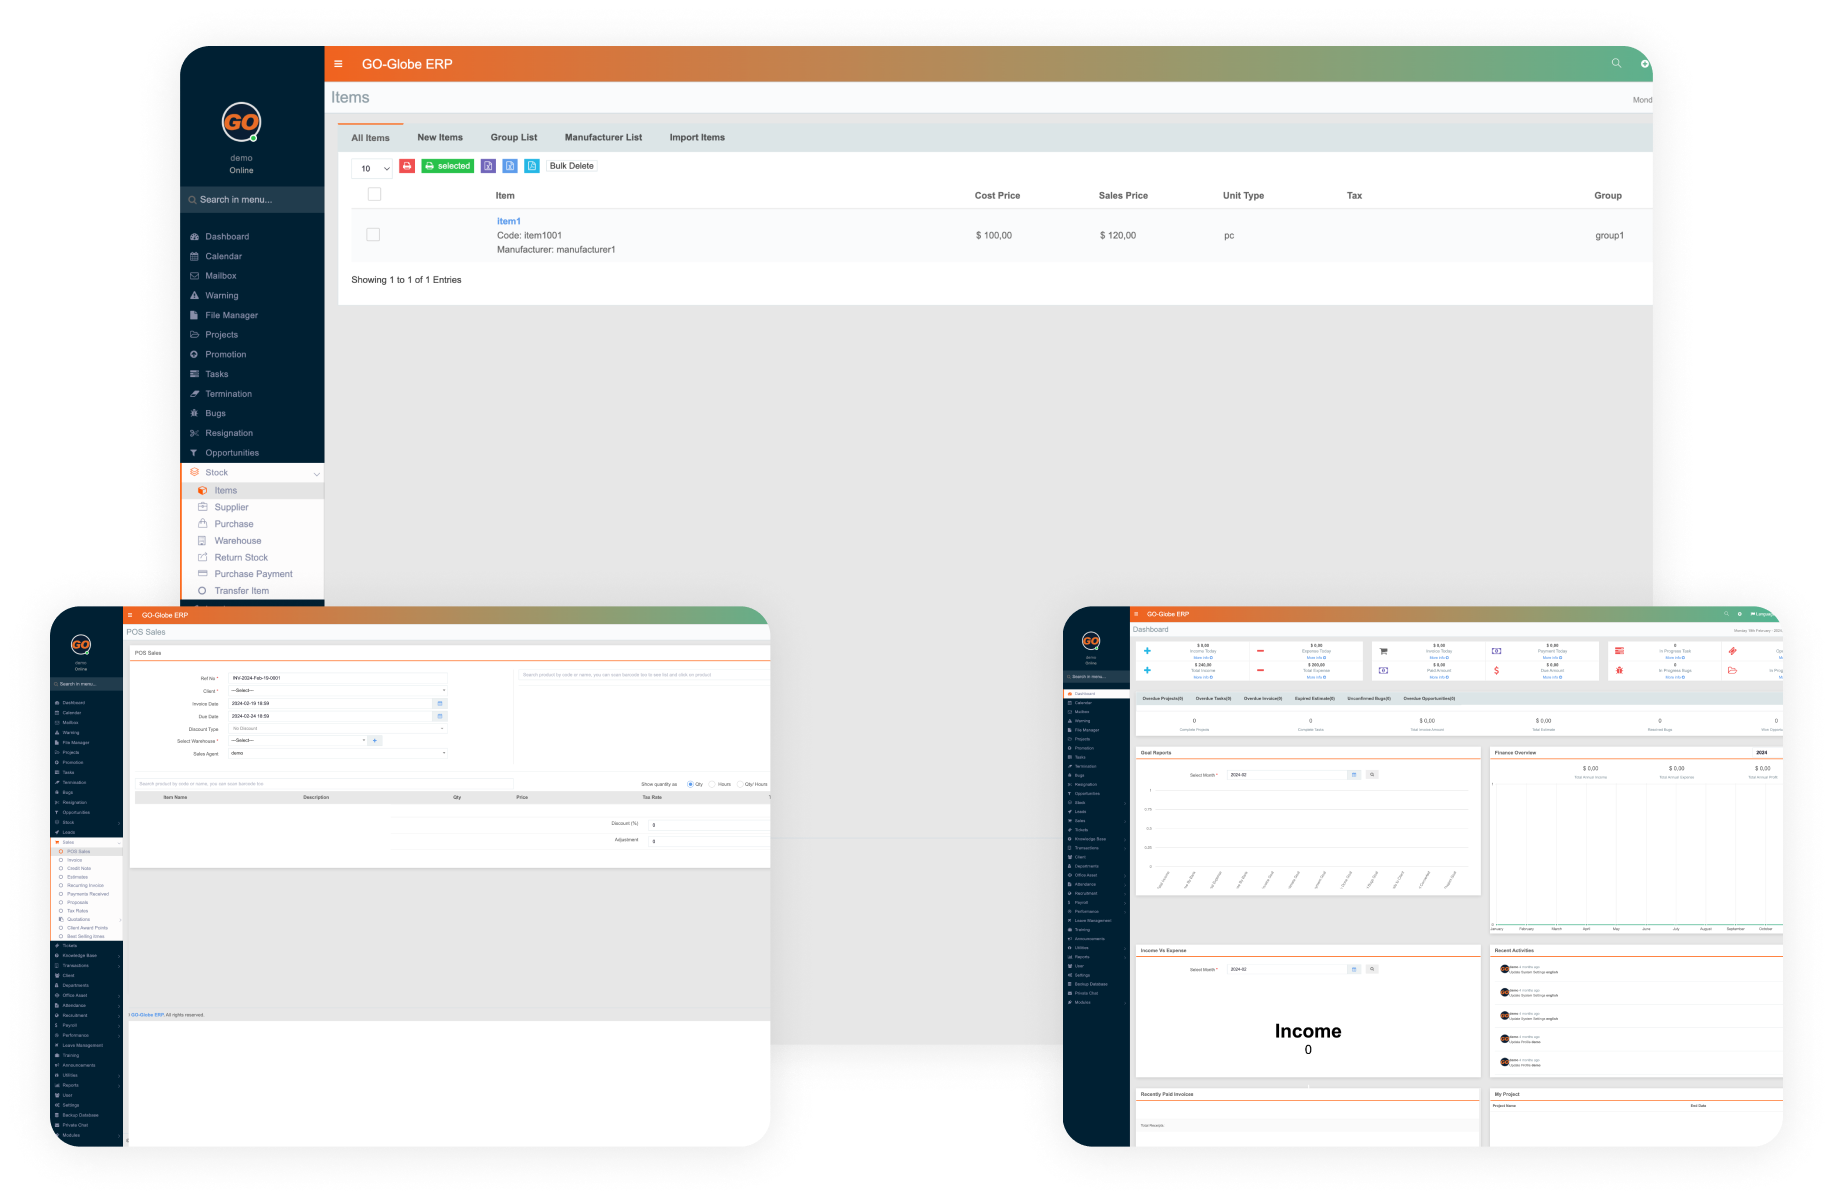Select the Hours radio button in POS Sales
Image resolution: width=1833 pixels, height=1201 pixels.
pos(713,784)
